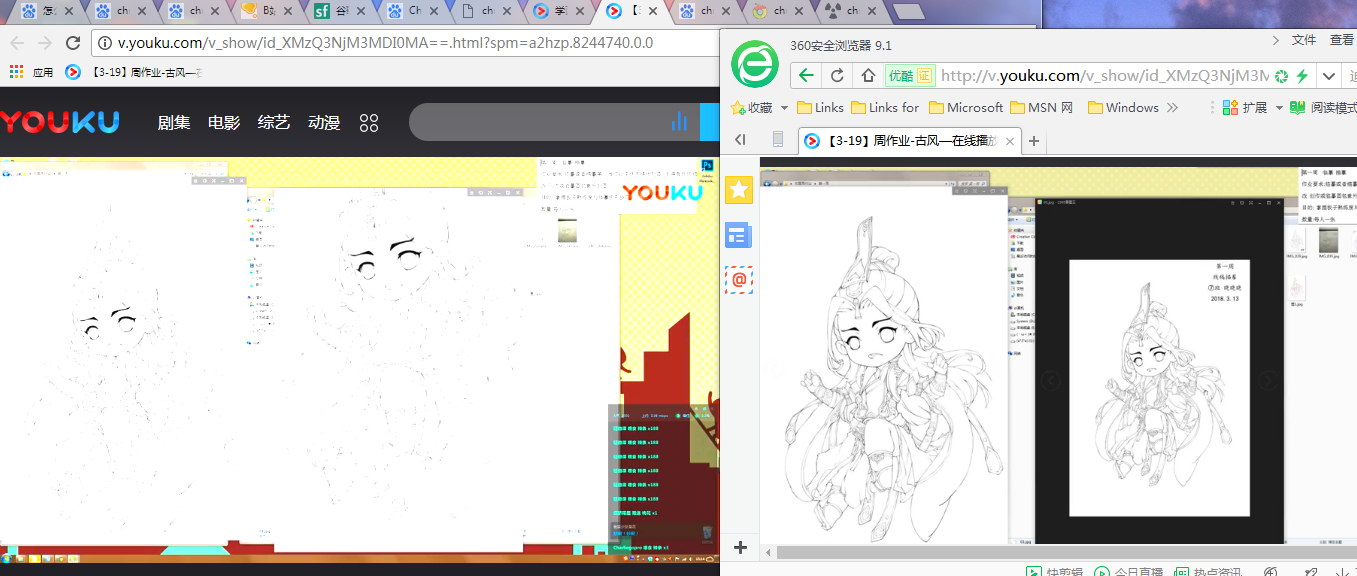Open the 应用 apps shortcut in Chrome
Viewport: 1357px width, 576px height.
coord(31,72)
